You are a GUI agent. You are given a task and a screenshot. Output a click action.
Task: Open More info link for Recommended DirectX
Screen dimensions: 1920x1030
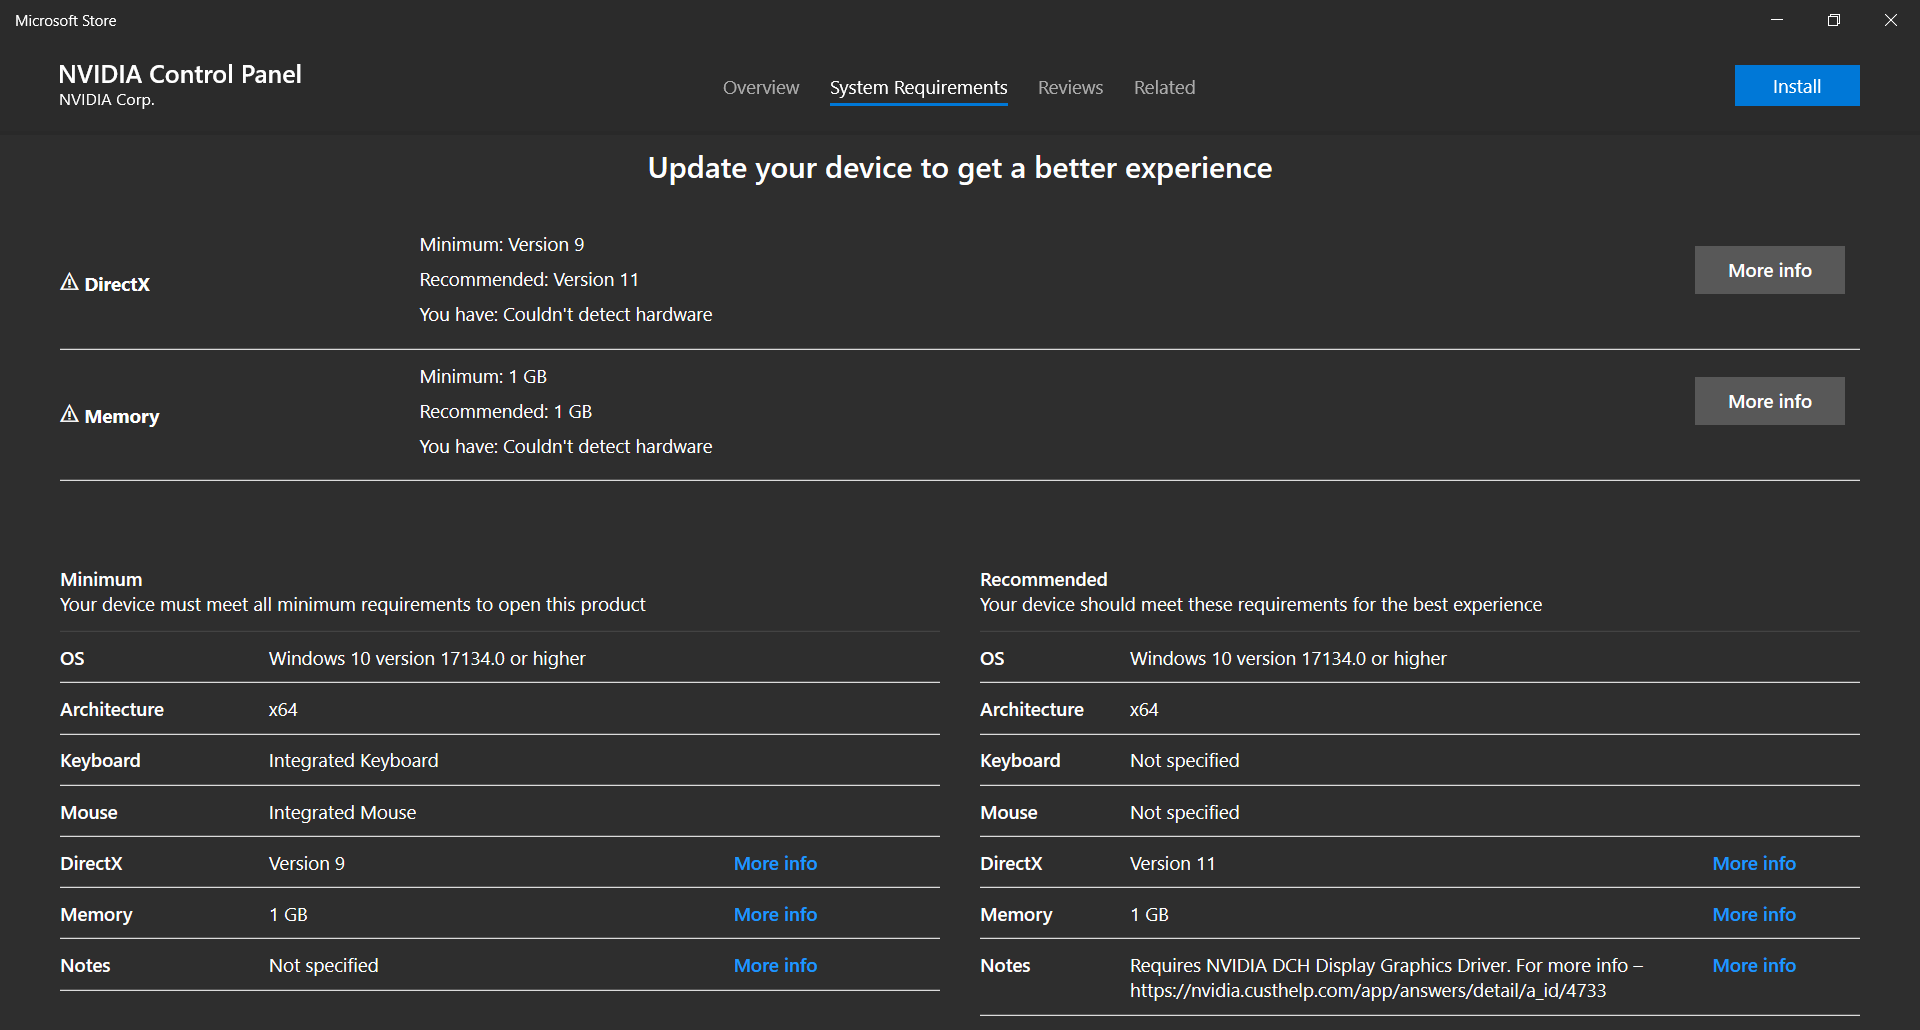coord(1753,863)
